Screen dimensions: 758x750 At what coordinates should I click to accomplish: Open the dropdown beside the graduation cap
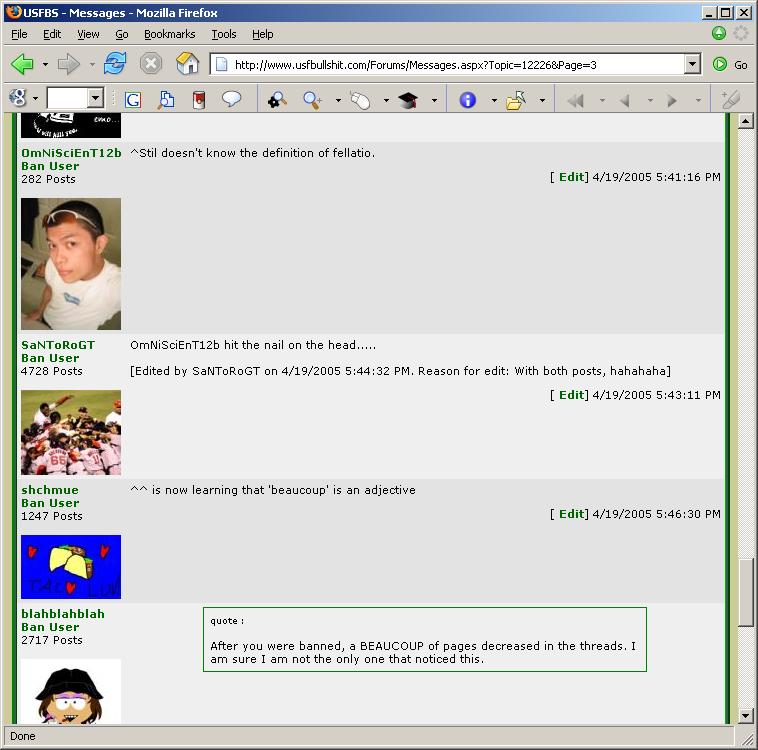(x=434, y=100)
